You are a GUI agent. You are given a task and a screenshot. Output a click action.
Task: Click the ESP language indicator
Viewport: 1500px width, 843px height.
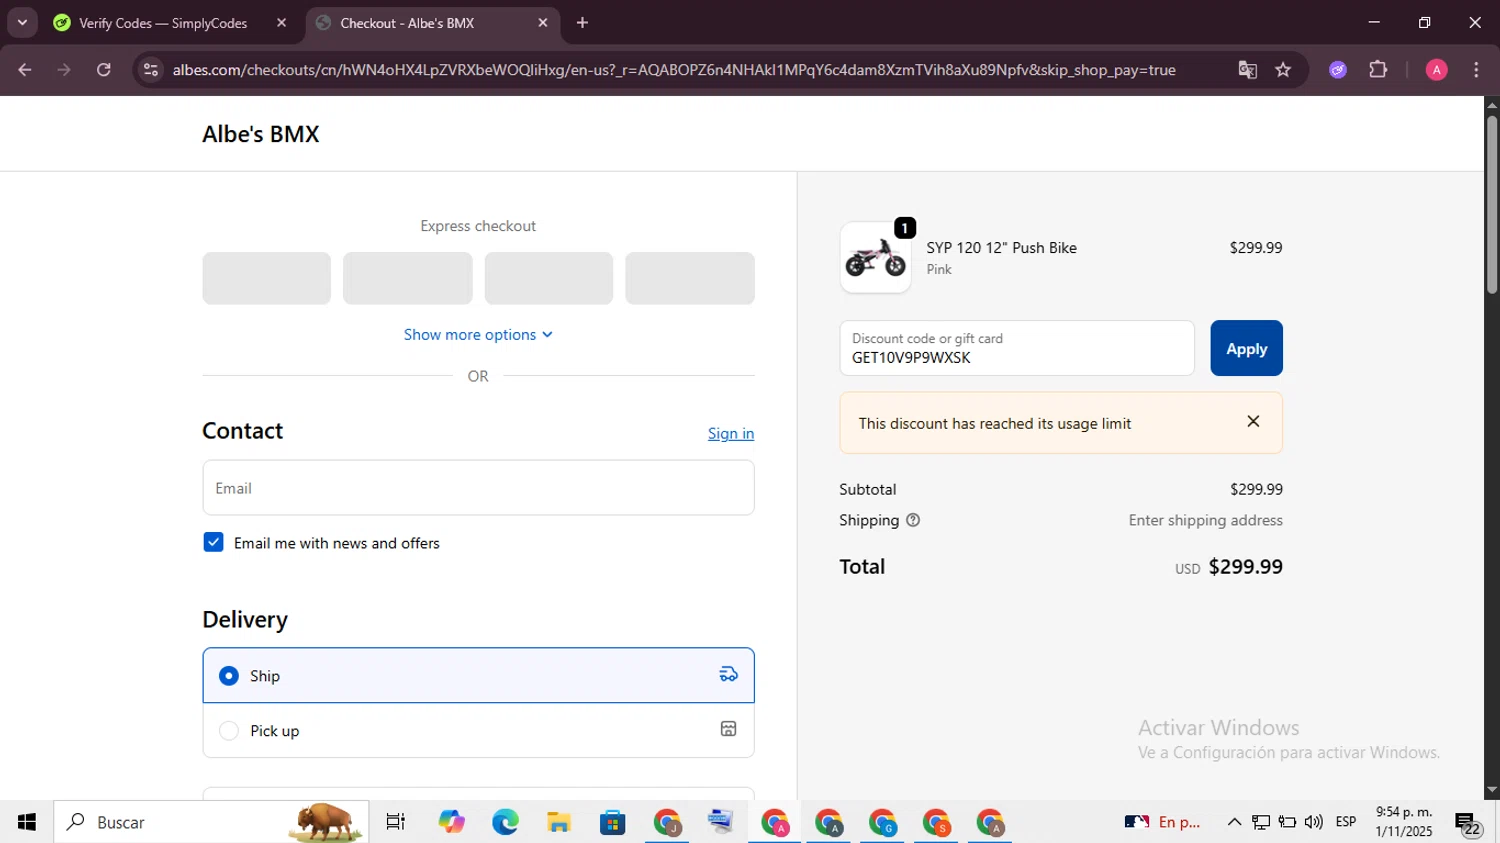1346,822
